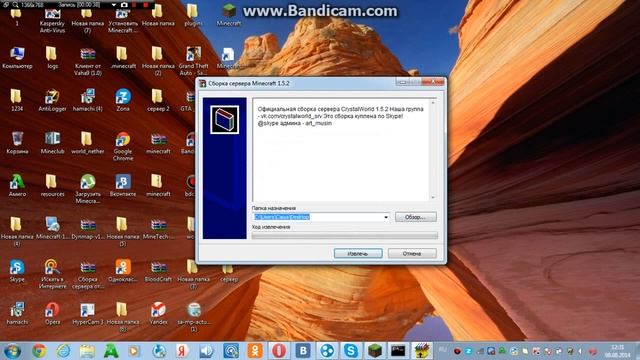Viewport: 640px width, 360px height.
Task: Open the Амиго browser desktop shortcut
Action: [x=17, y=185]
